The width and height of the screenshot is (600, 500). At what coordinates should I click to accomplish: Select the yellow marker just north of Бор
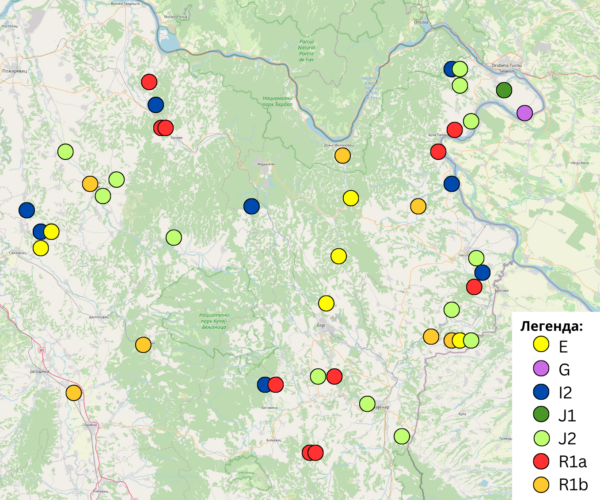(x=326, y=303)
